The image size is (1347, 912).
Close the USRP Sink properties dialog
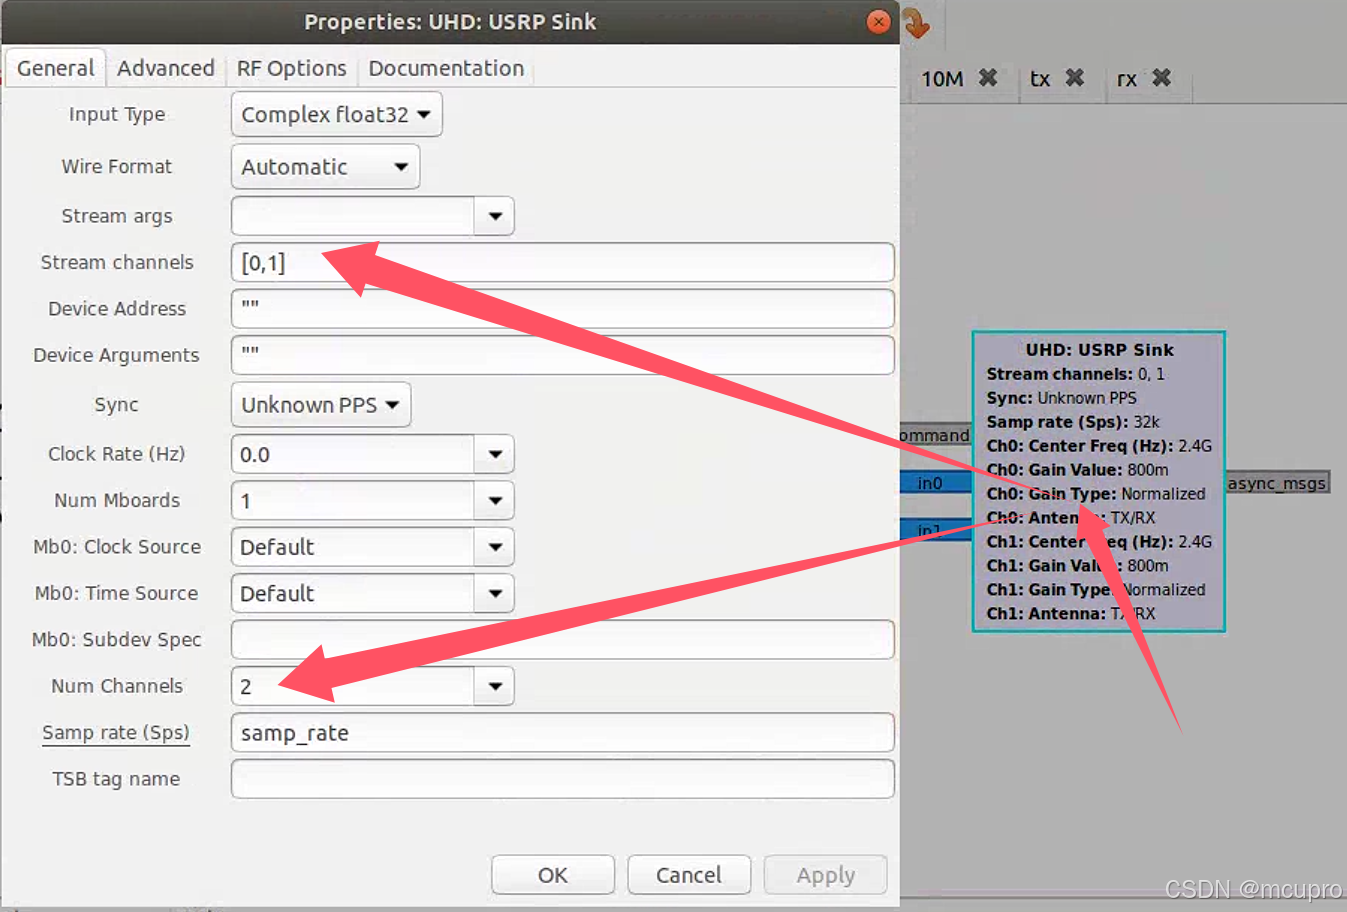point(878,21)
